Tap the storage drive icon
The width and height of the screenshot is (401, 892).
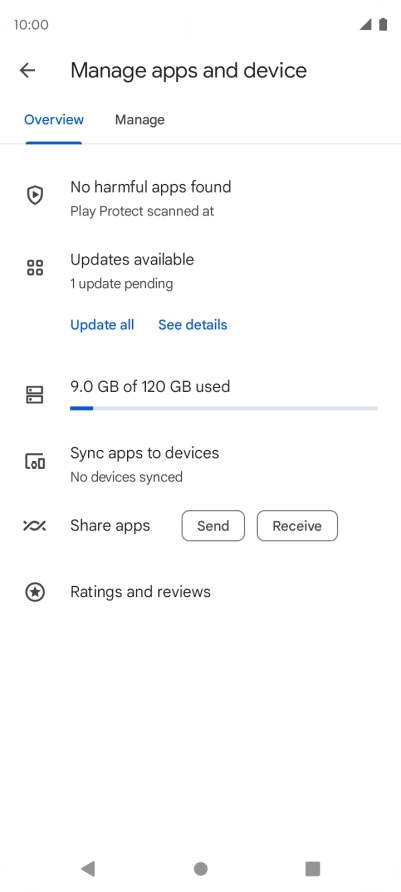[x=35, y=395]
